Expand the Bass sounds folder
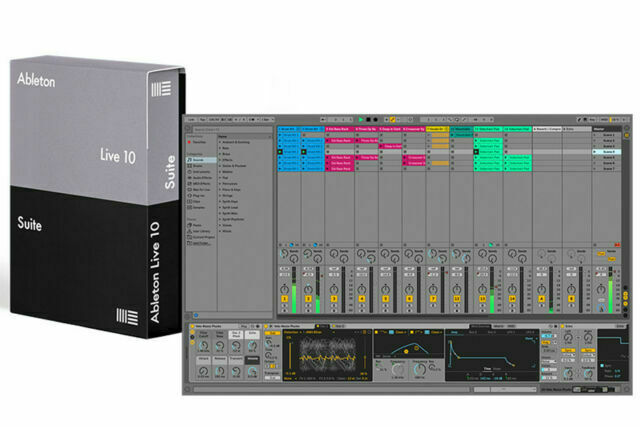Image resolution: width=640 pixels, height=427 pixels. (220, 148)
